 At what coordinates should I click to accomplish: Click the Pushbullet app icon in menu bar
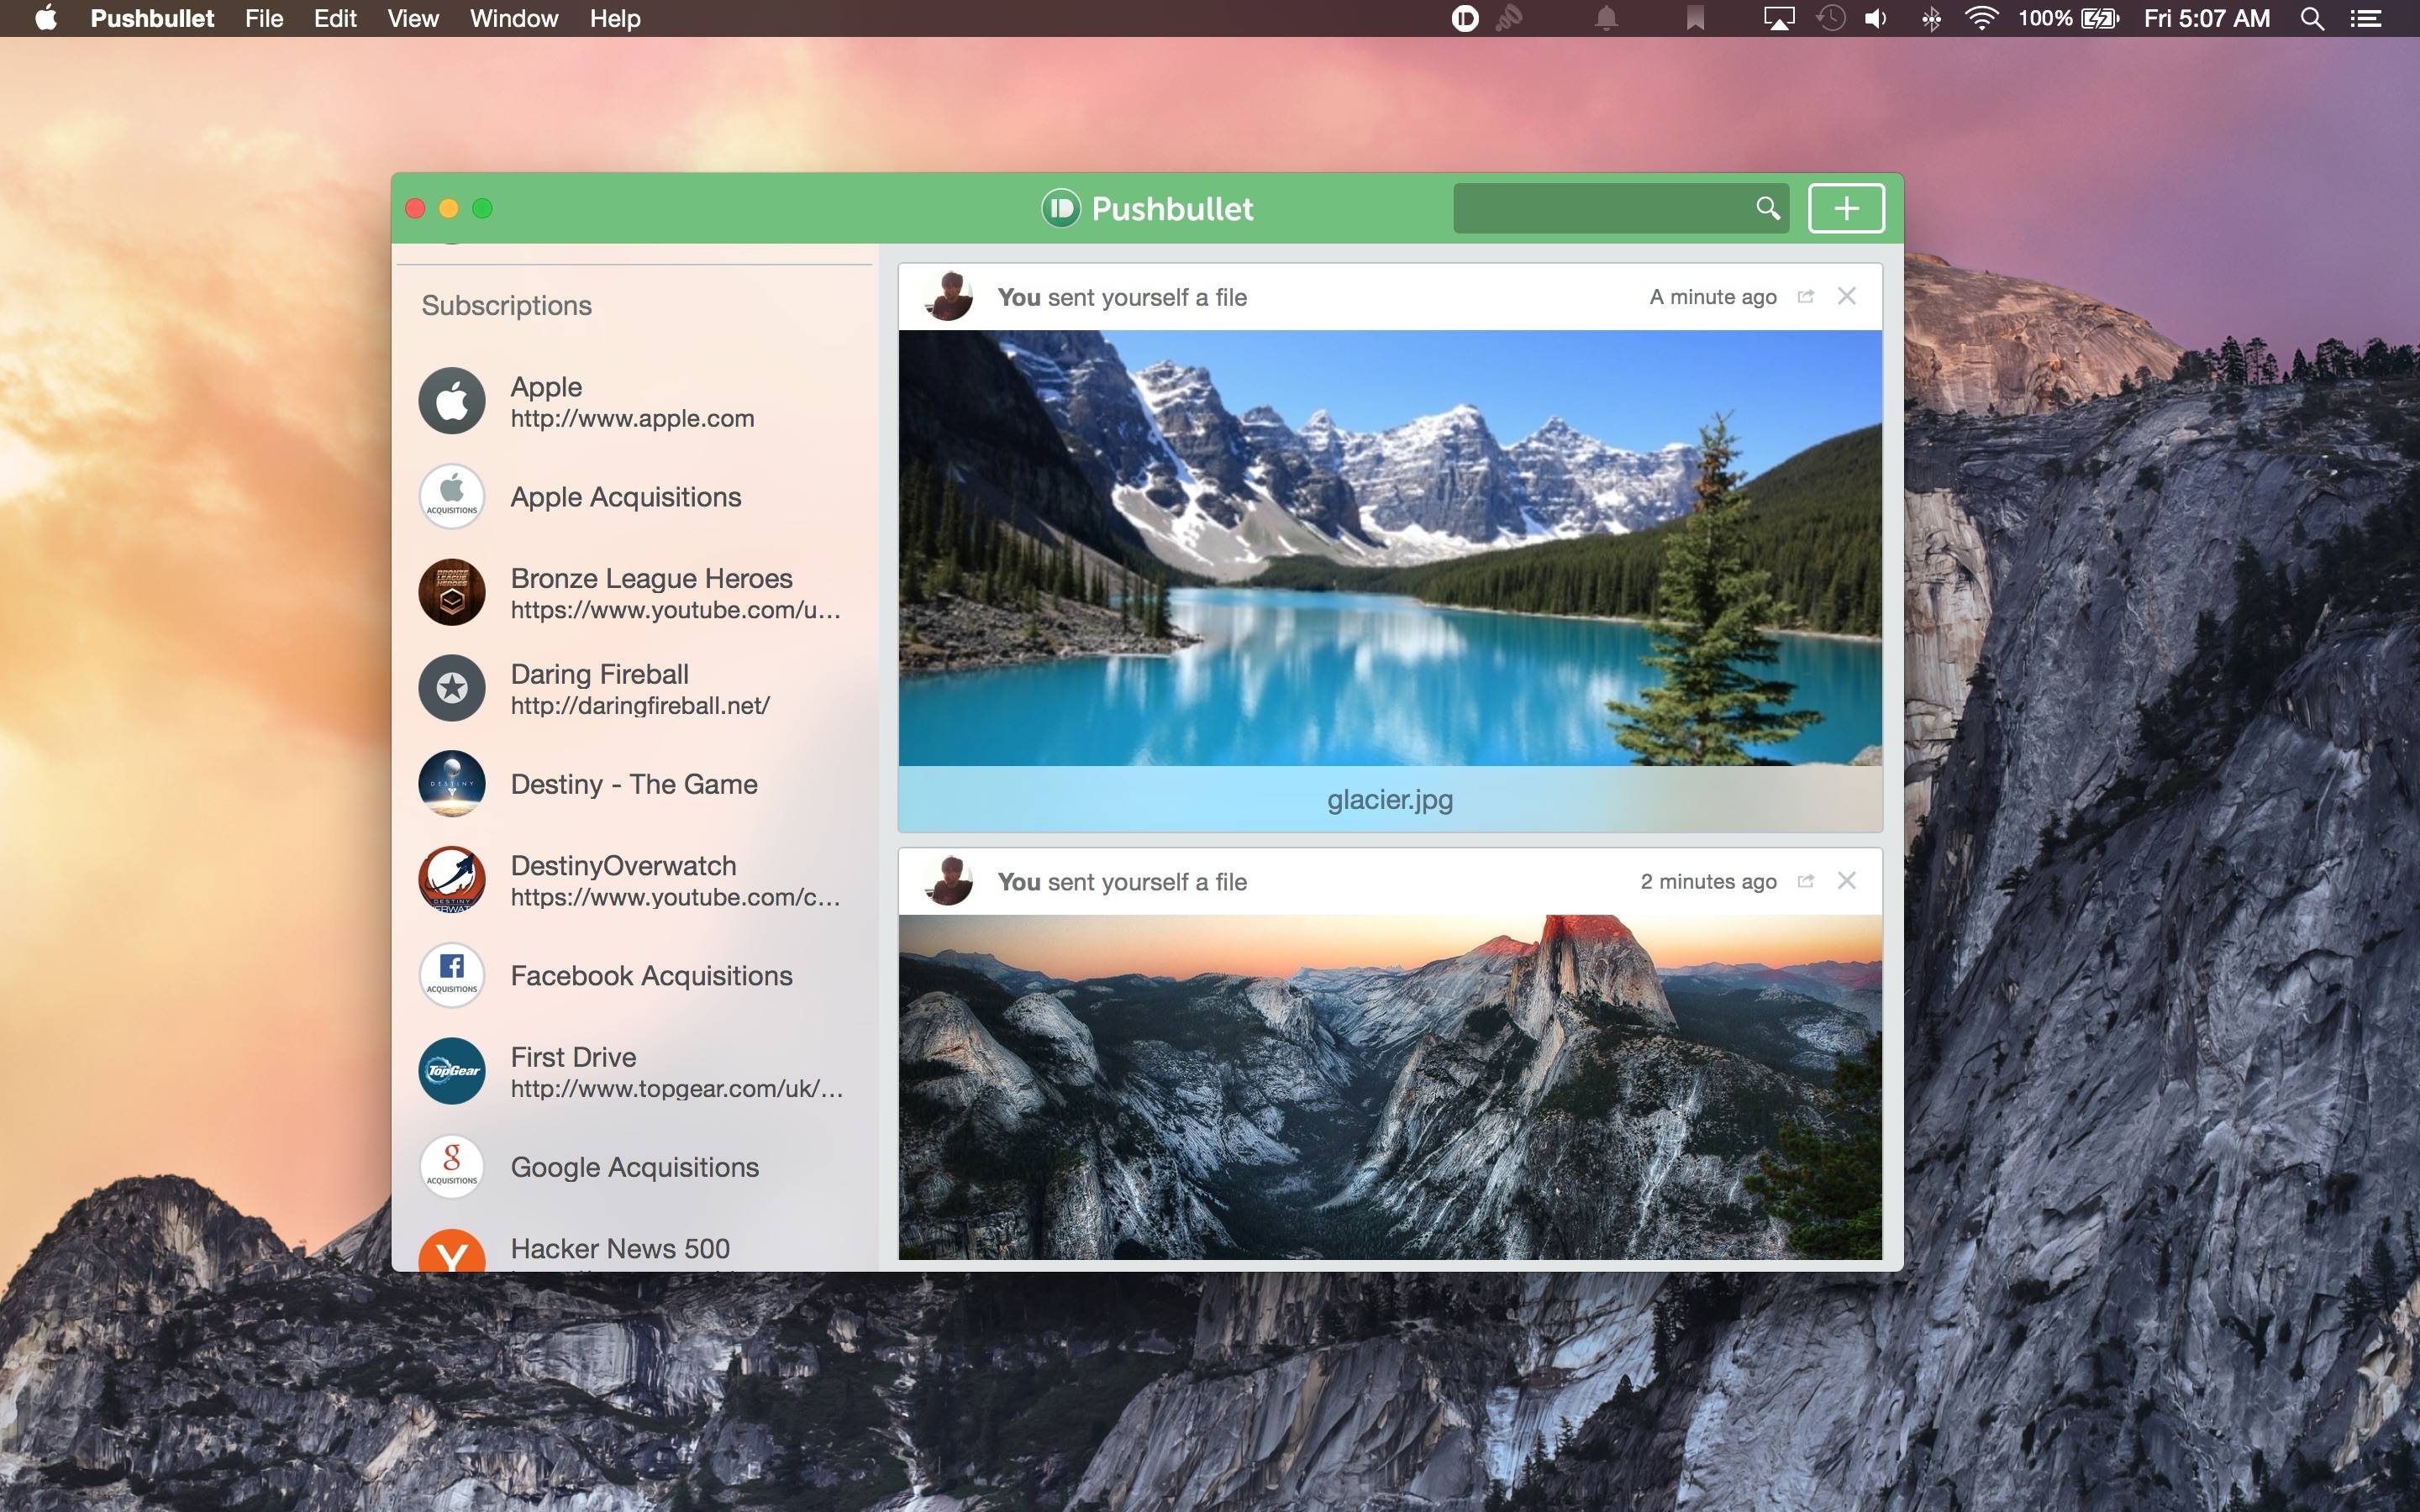(1464, 19)
